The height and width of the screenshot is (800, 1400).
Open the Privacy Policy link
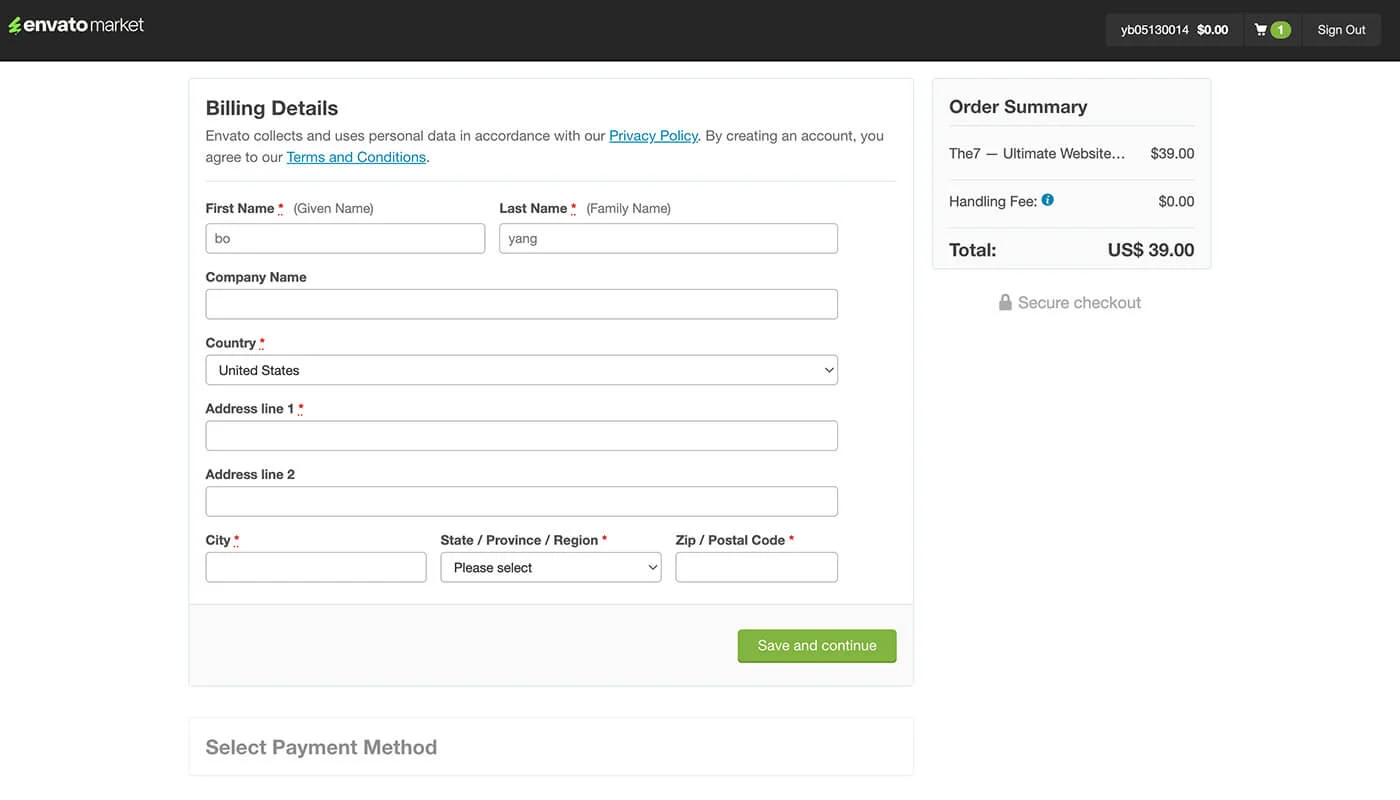[x=653, y=136]
